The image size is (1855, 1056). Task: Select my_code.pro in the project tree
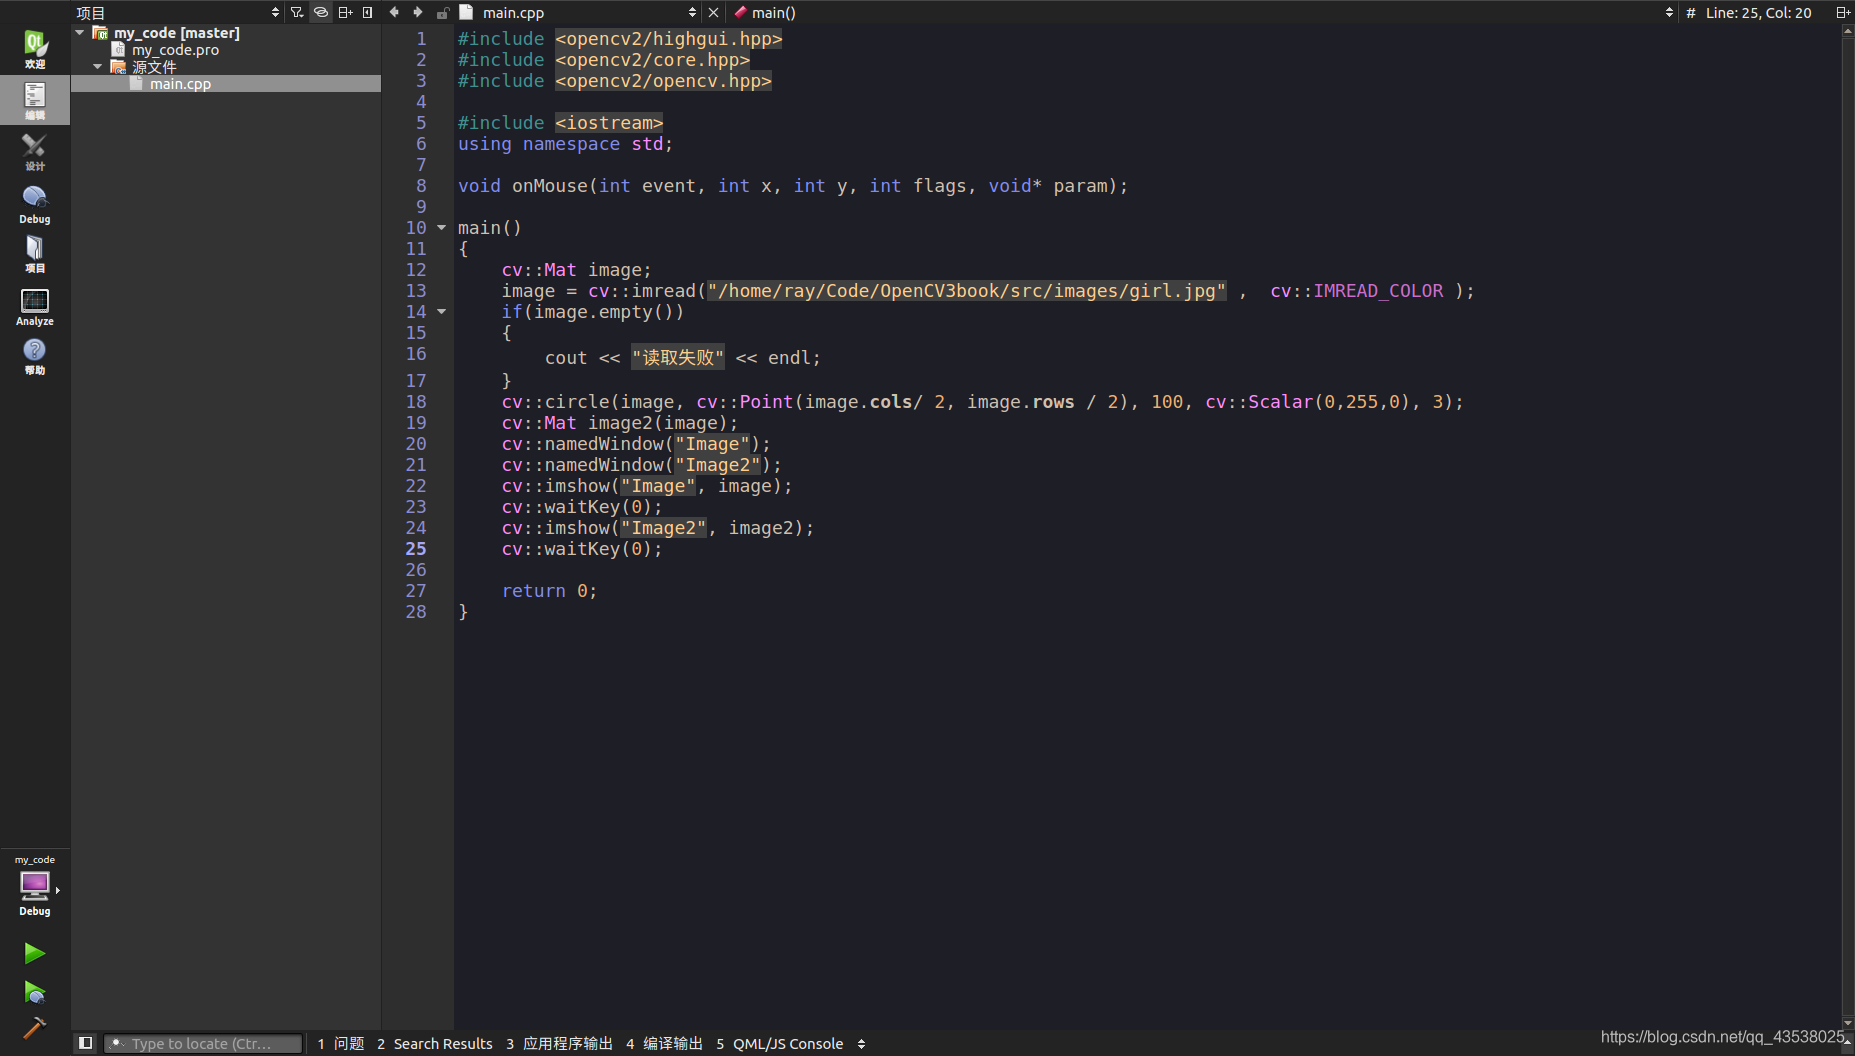[x=175, y=49]
